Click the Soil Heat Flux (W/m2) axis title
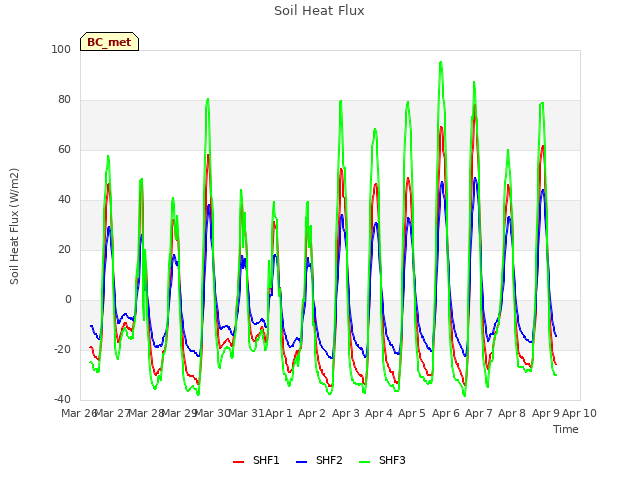Image resolution: width=640 pixels, height=480 pixels. [14, 226]
